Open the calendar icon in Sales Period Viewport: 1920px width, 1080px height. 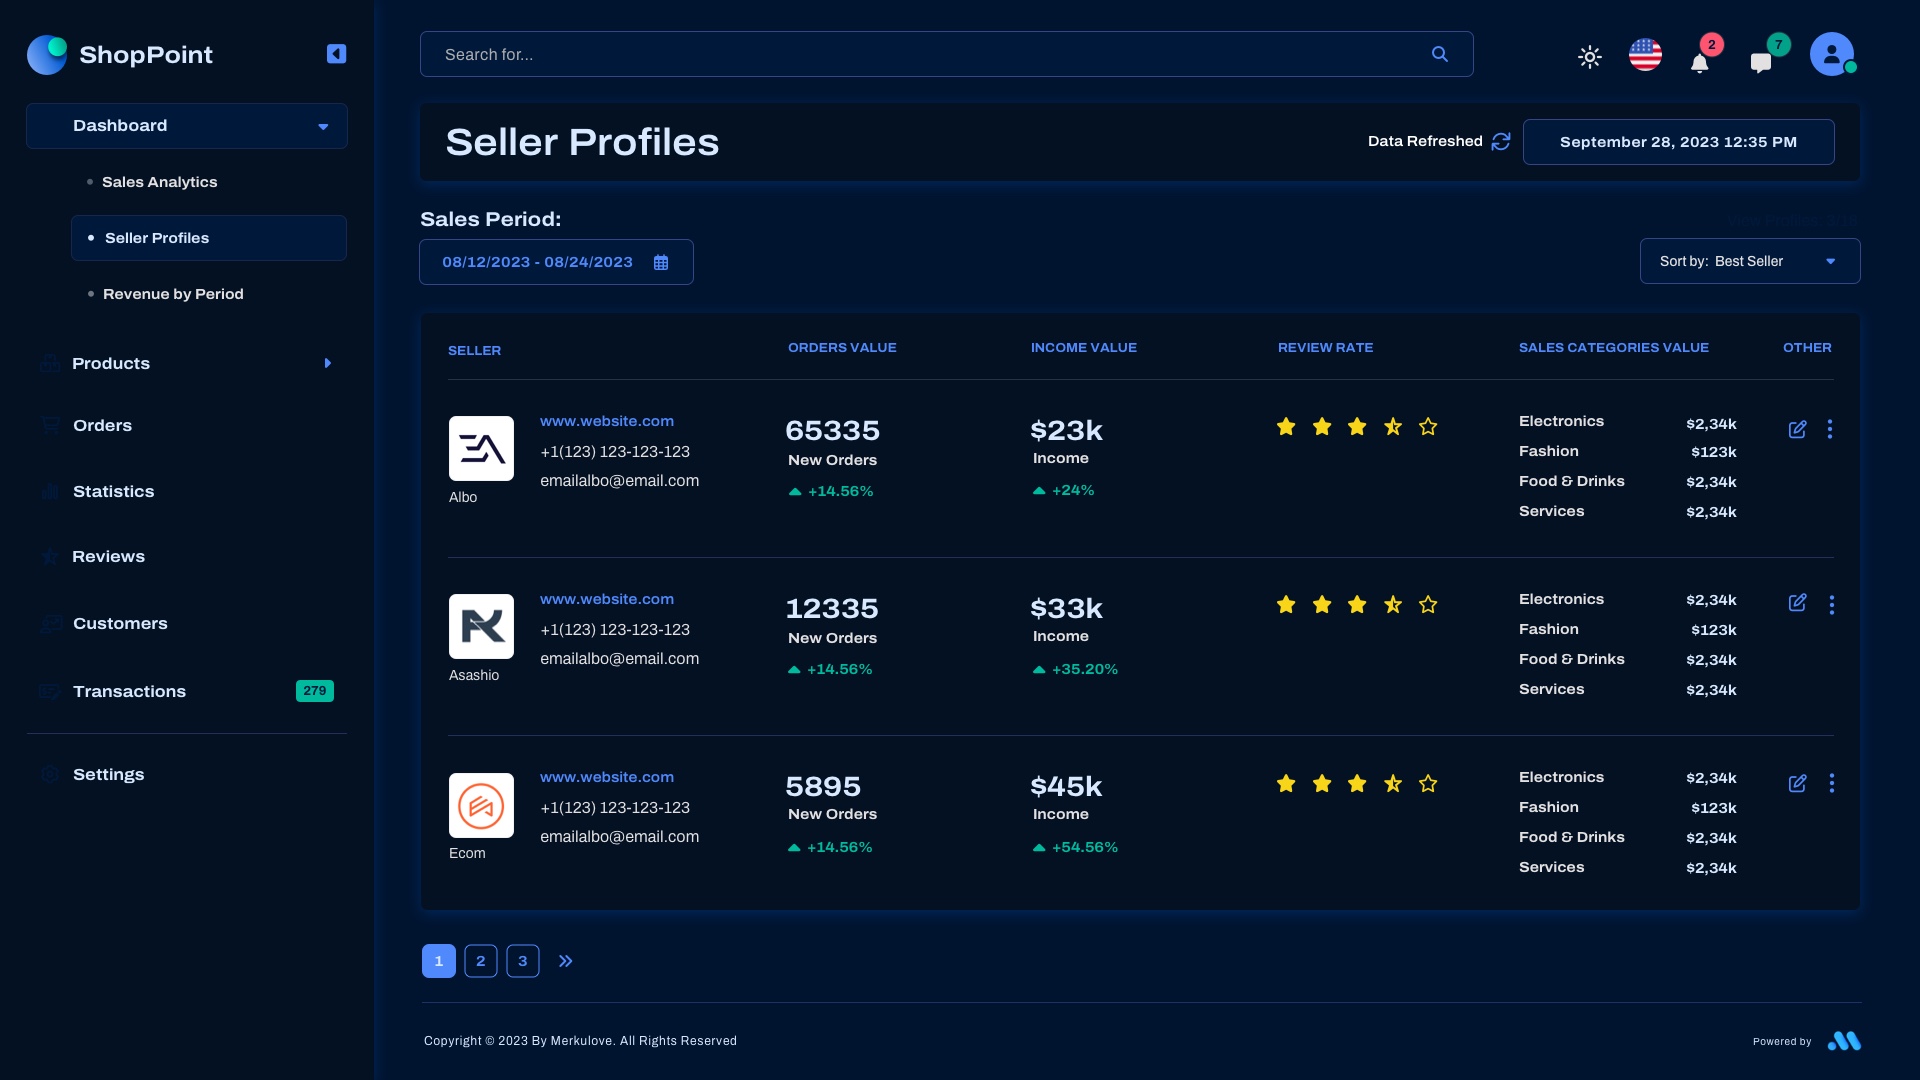pos(661,262)
